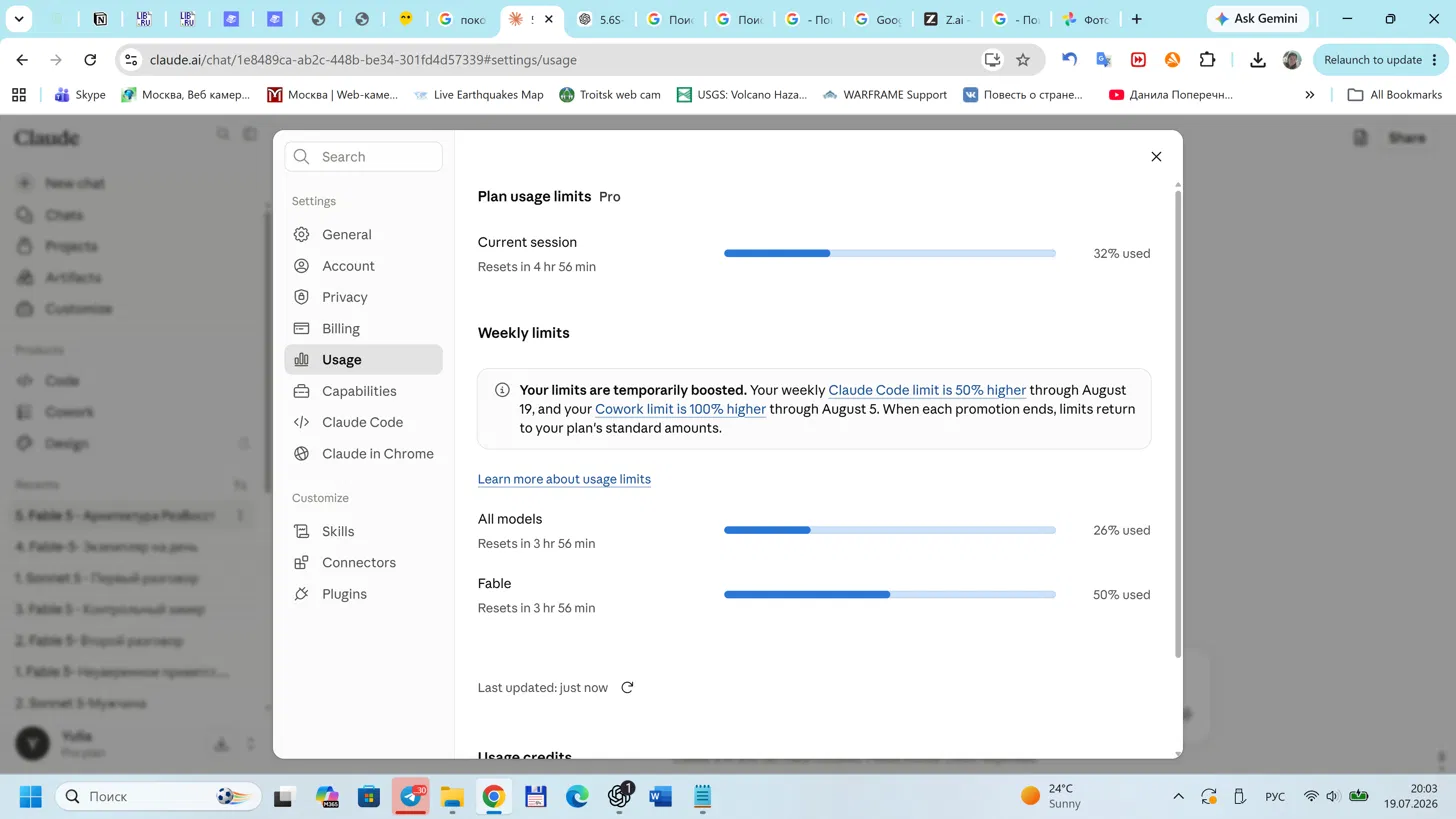Screen dimensions: 1456x819
Task: Click the red fast-forward extension icon
Action: (1138, 60)
